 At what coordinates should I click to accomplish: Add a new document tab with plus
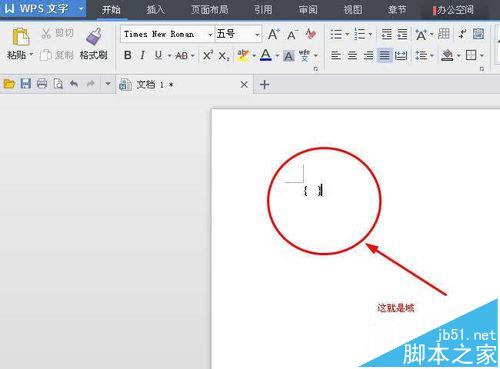(265, 84)
